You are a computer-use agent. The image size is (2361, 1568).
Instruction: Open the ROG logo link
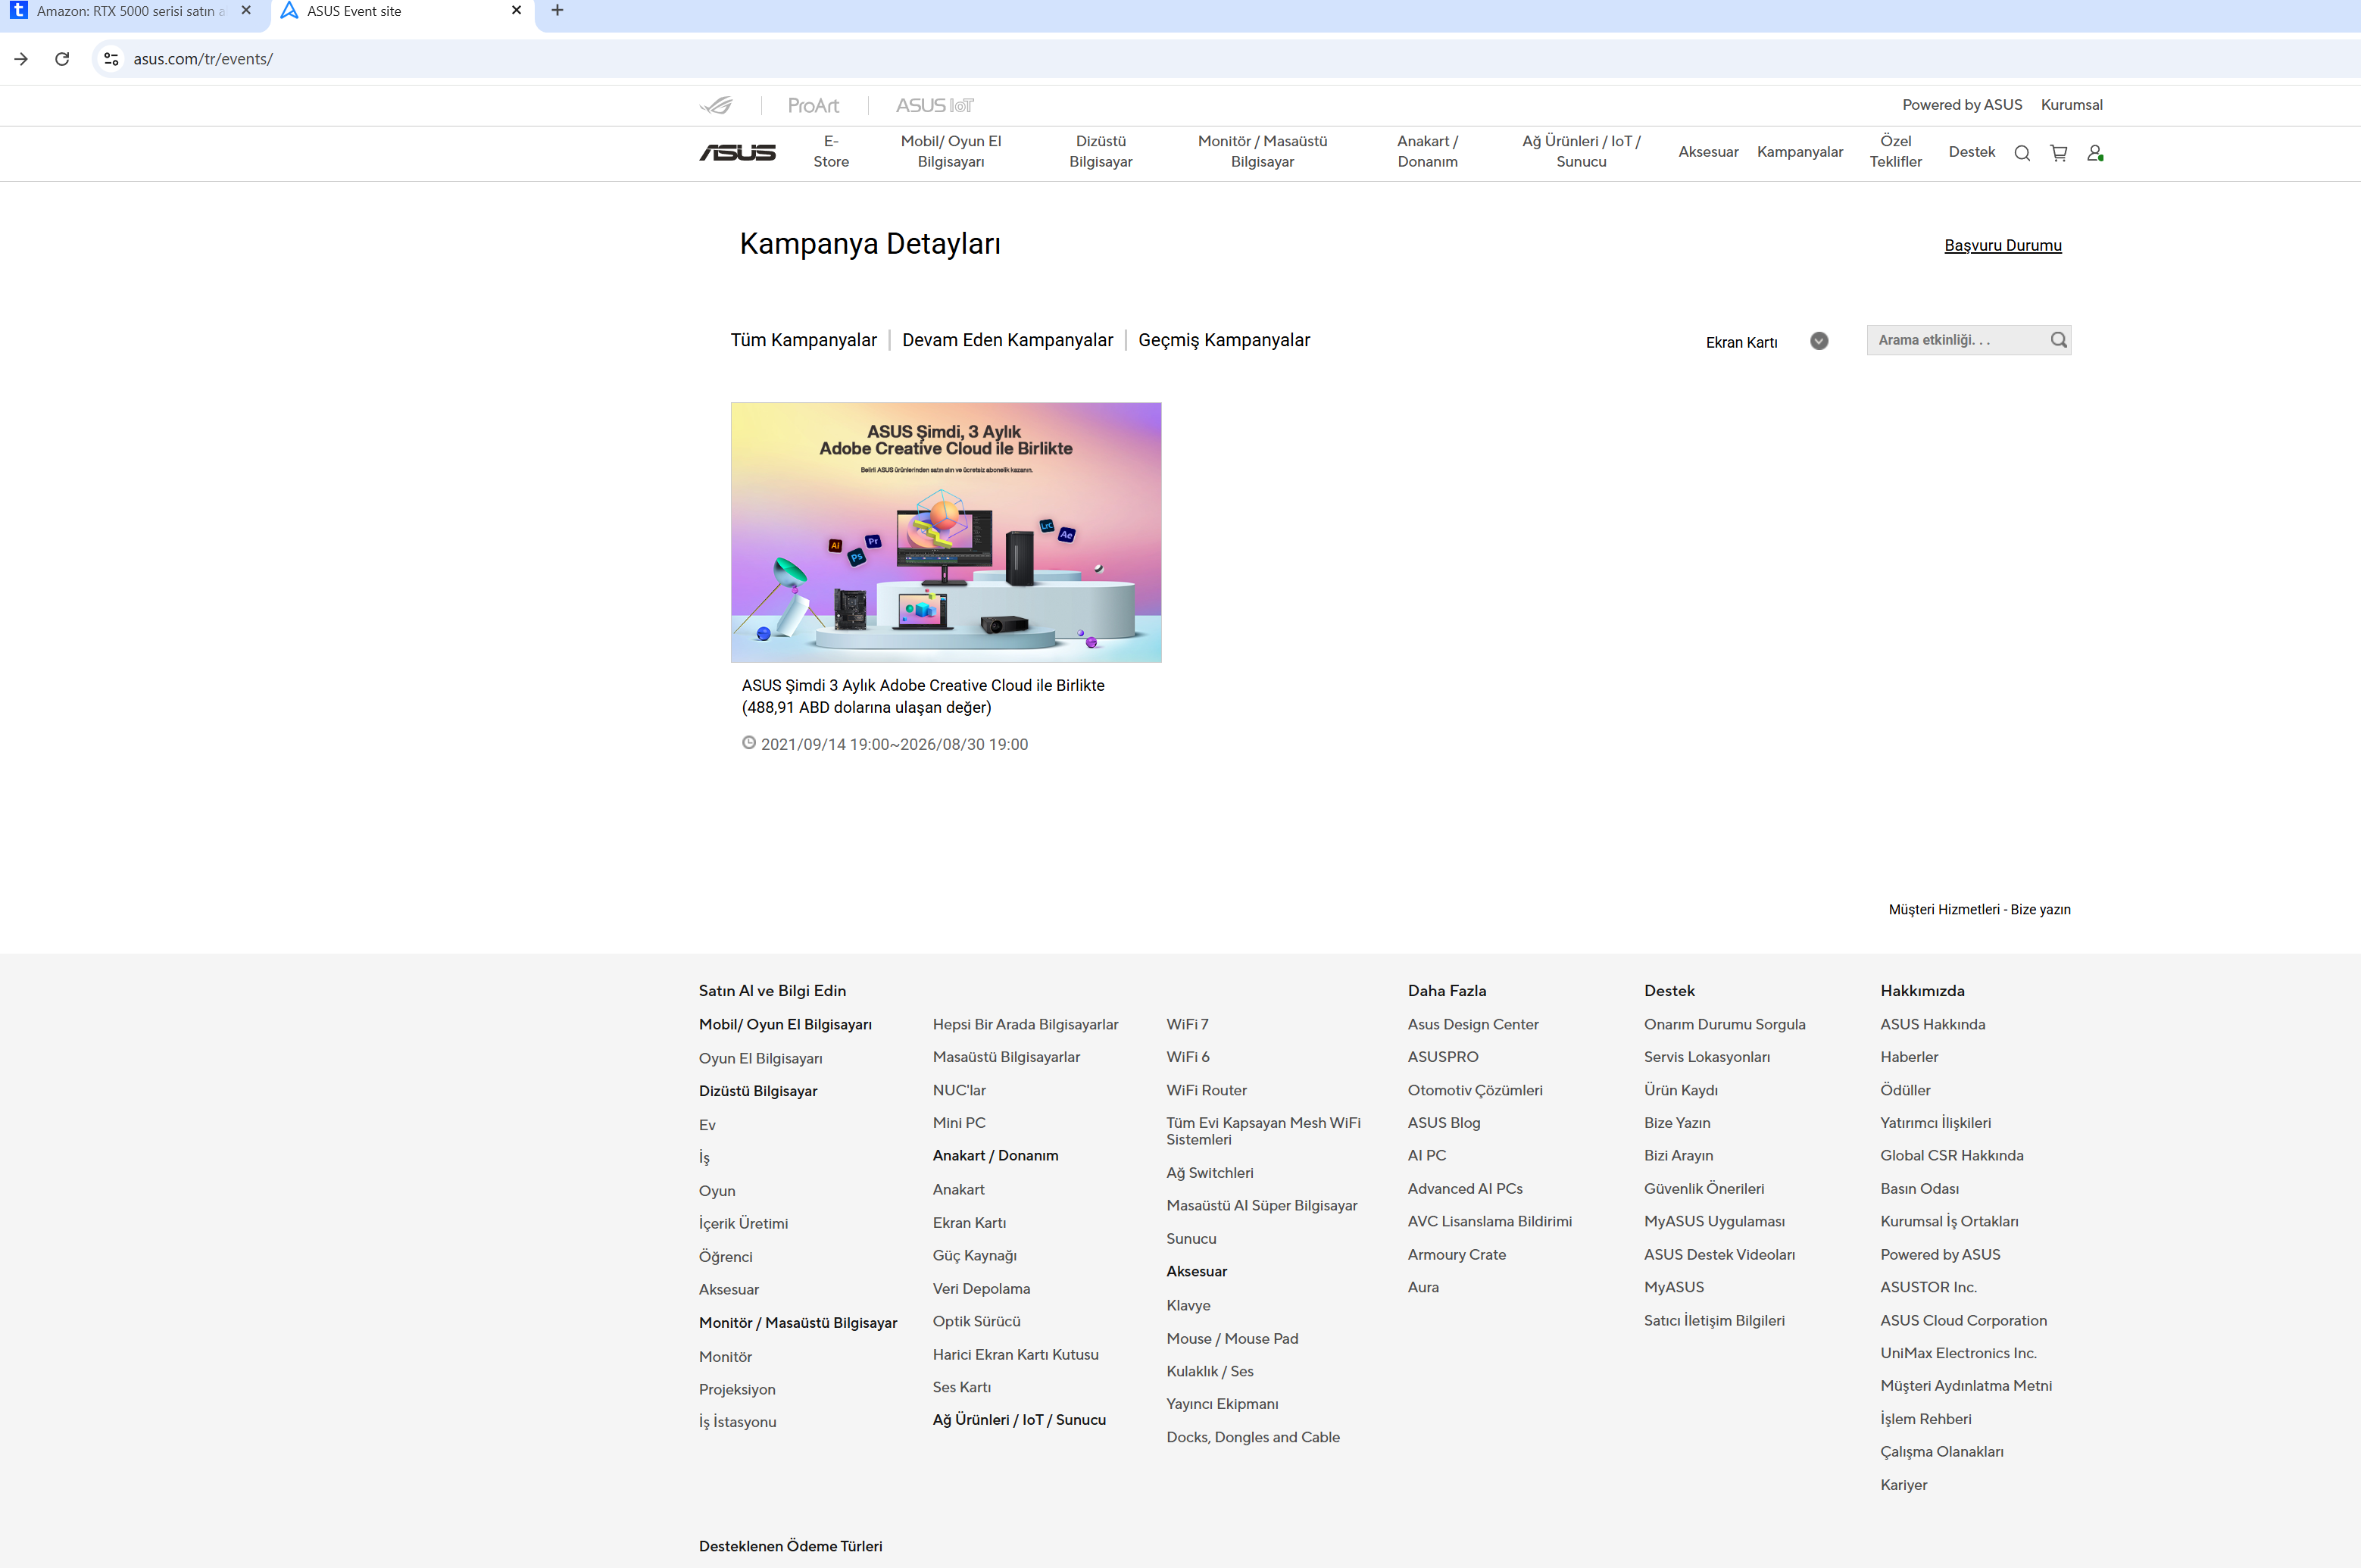(716, 105)
